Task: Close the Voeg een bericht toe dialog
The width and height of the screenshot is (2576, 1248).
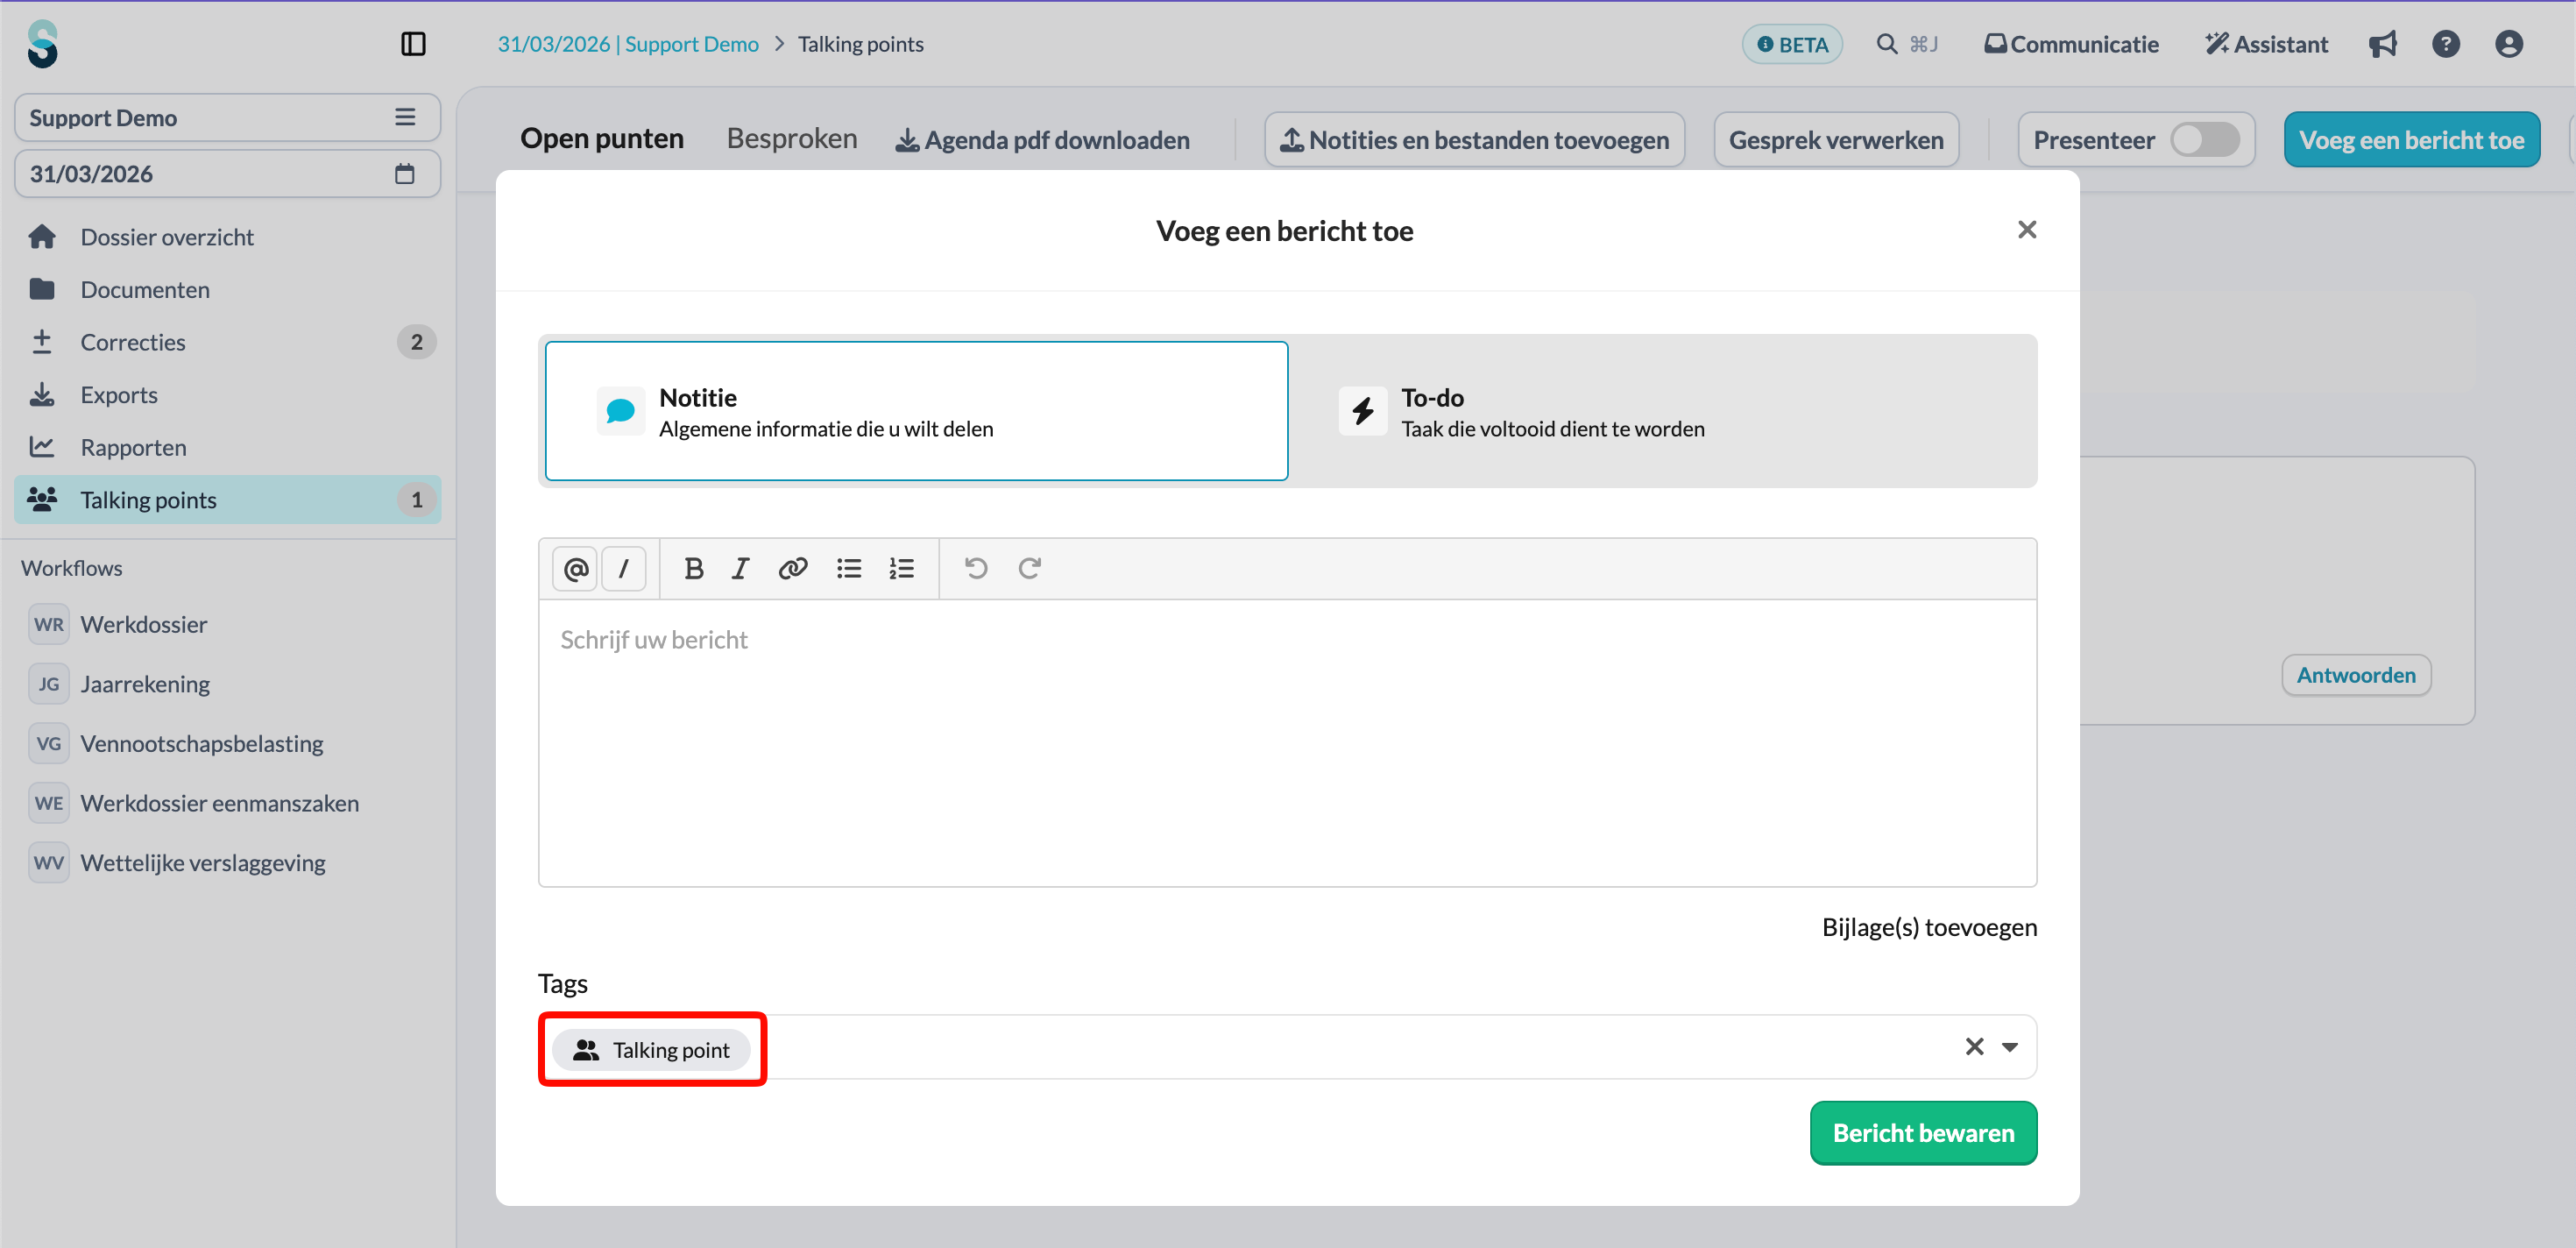Action: (2027, 230)
